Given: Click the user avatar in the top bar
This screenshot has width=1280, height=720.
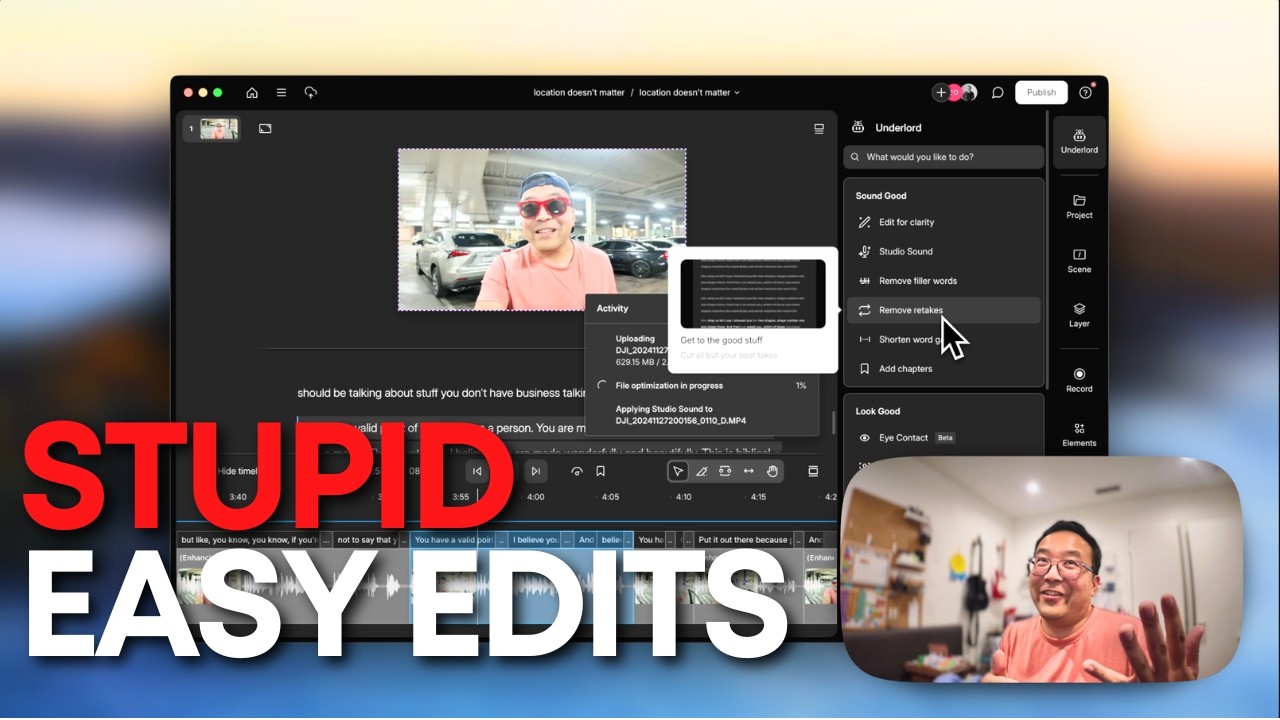Looking at the screenshot, I should coord(967,92).
